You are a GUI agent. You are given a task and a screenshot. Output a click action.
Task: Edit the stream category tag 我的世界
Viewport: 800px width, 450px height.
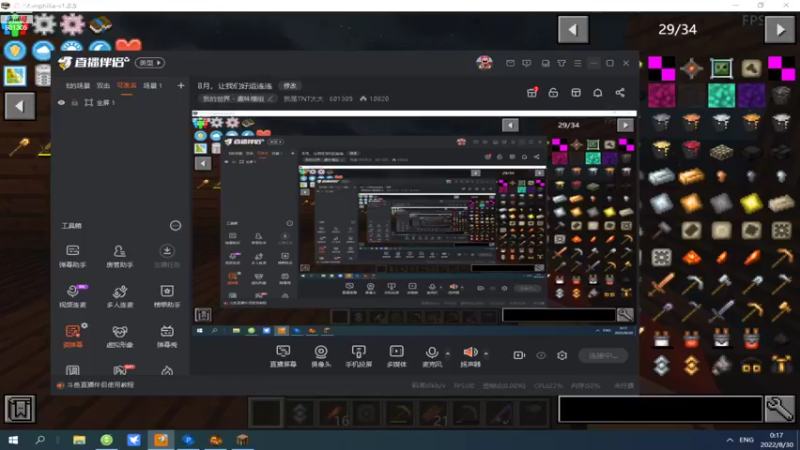pyautogui.click(x=237, y=98)
